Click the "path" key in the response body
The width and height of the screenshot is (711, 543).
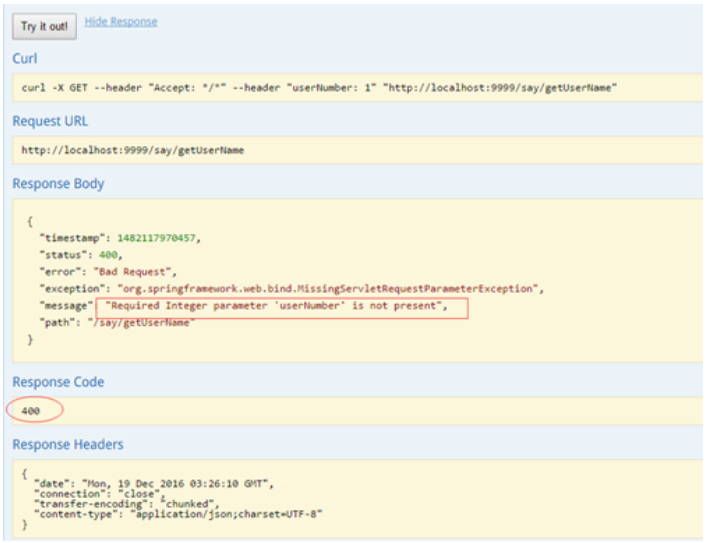point(56,322)
